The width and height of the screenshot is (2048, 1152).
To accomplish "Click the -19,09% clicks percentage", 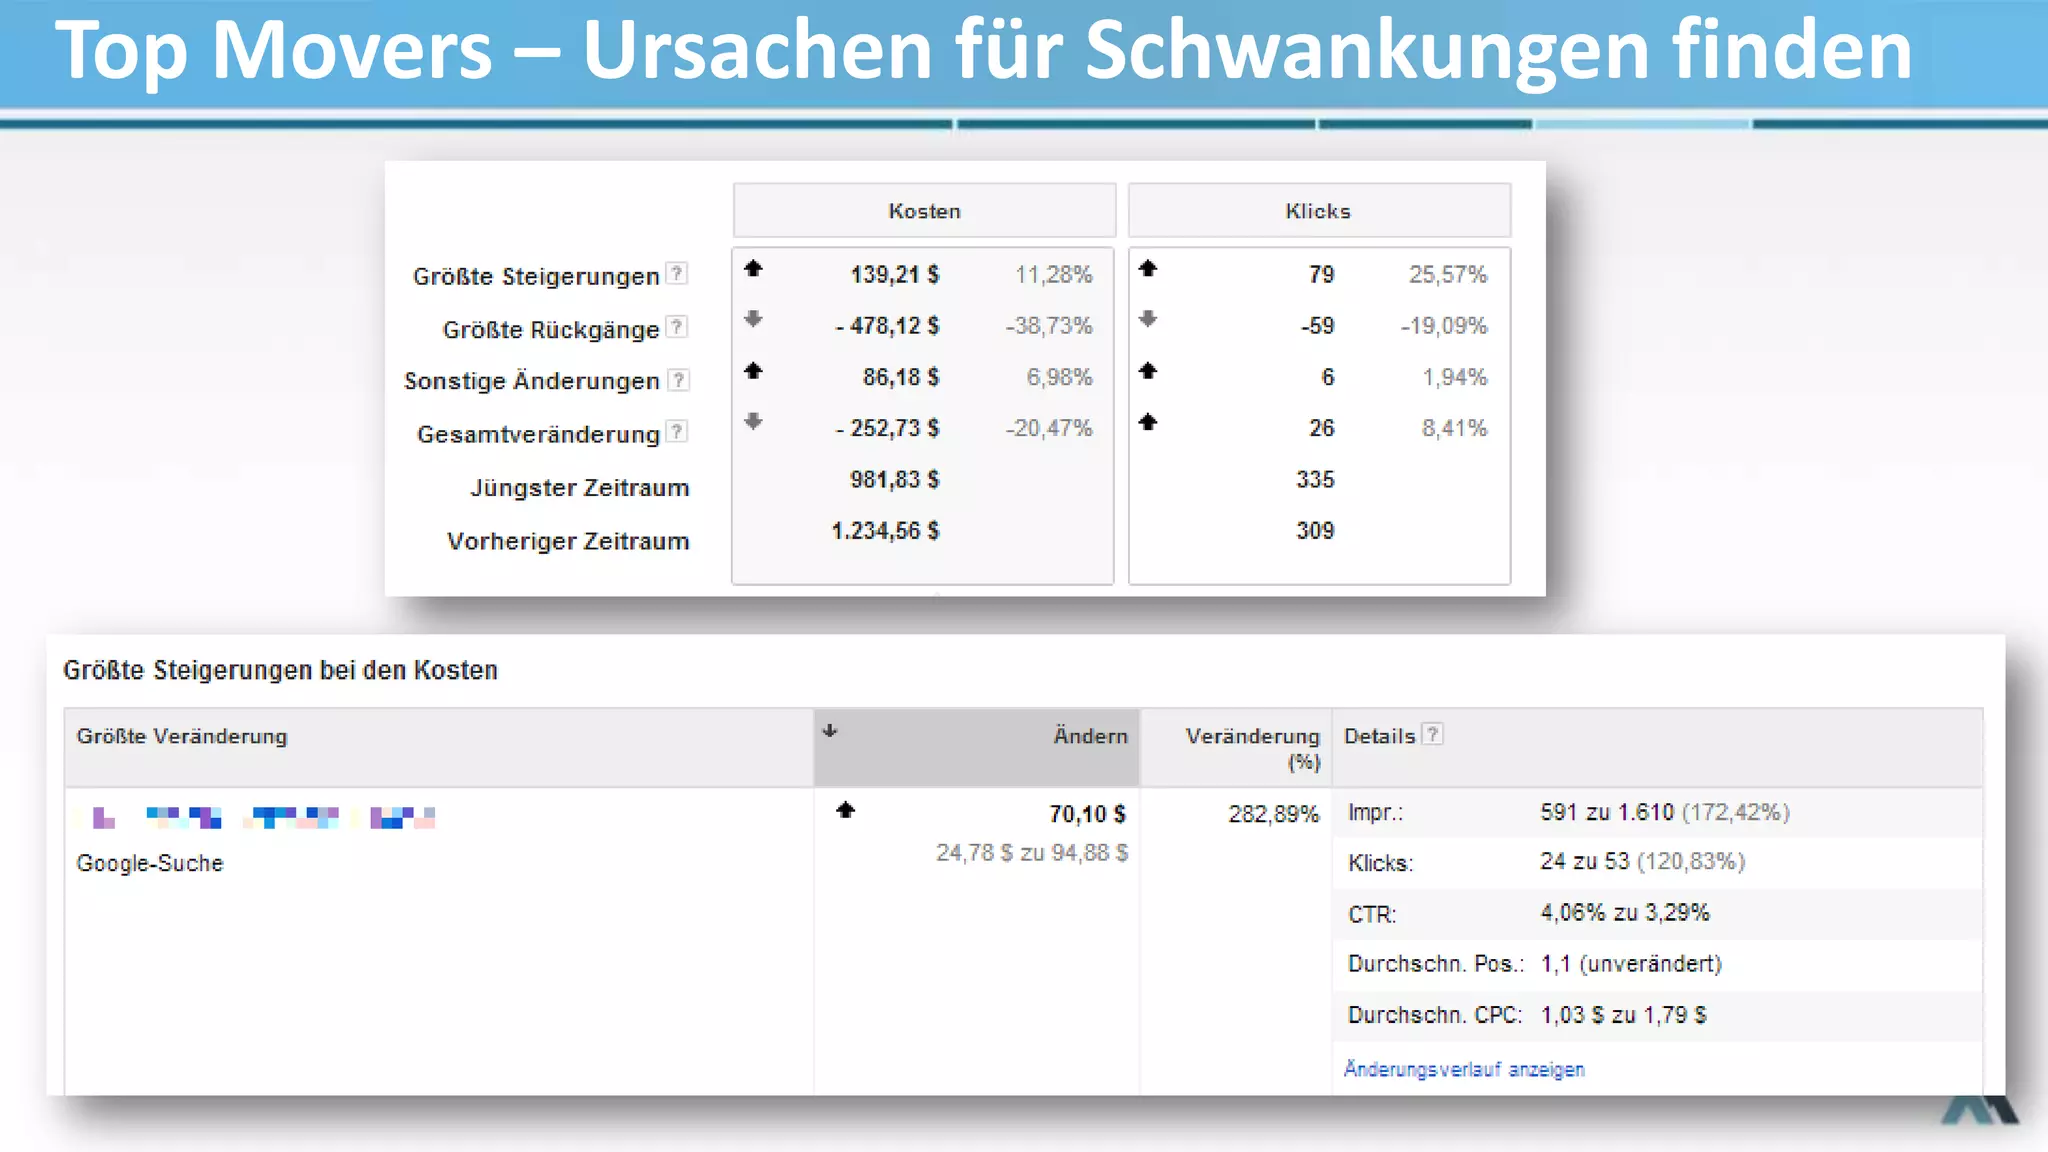I will (1444, 326).
